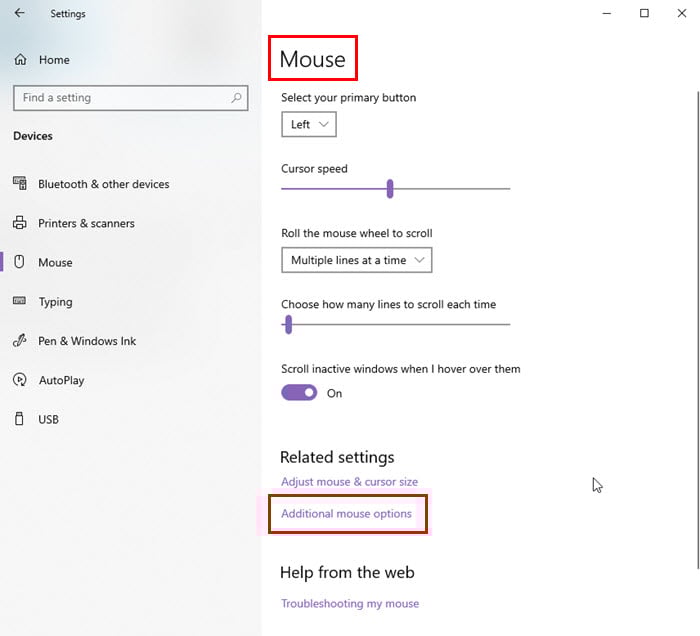Select Mouse in the sidebar

[x=55, y=262]
